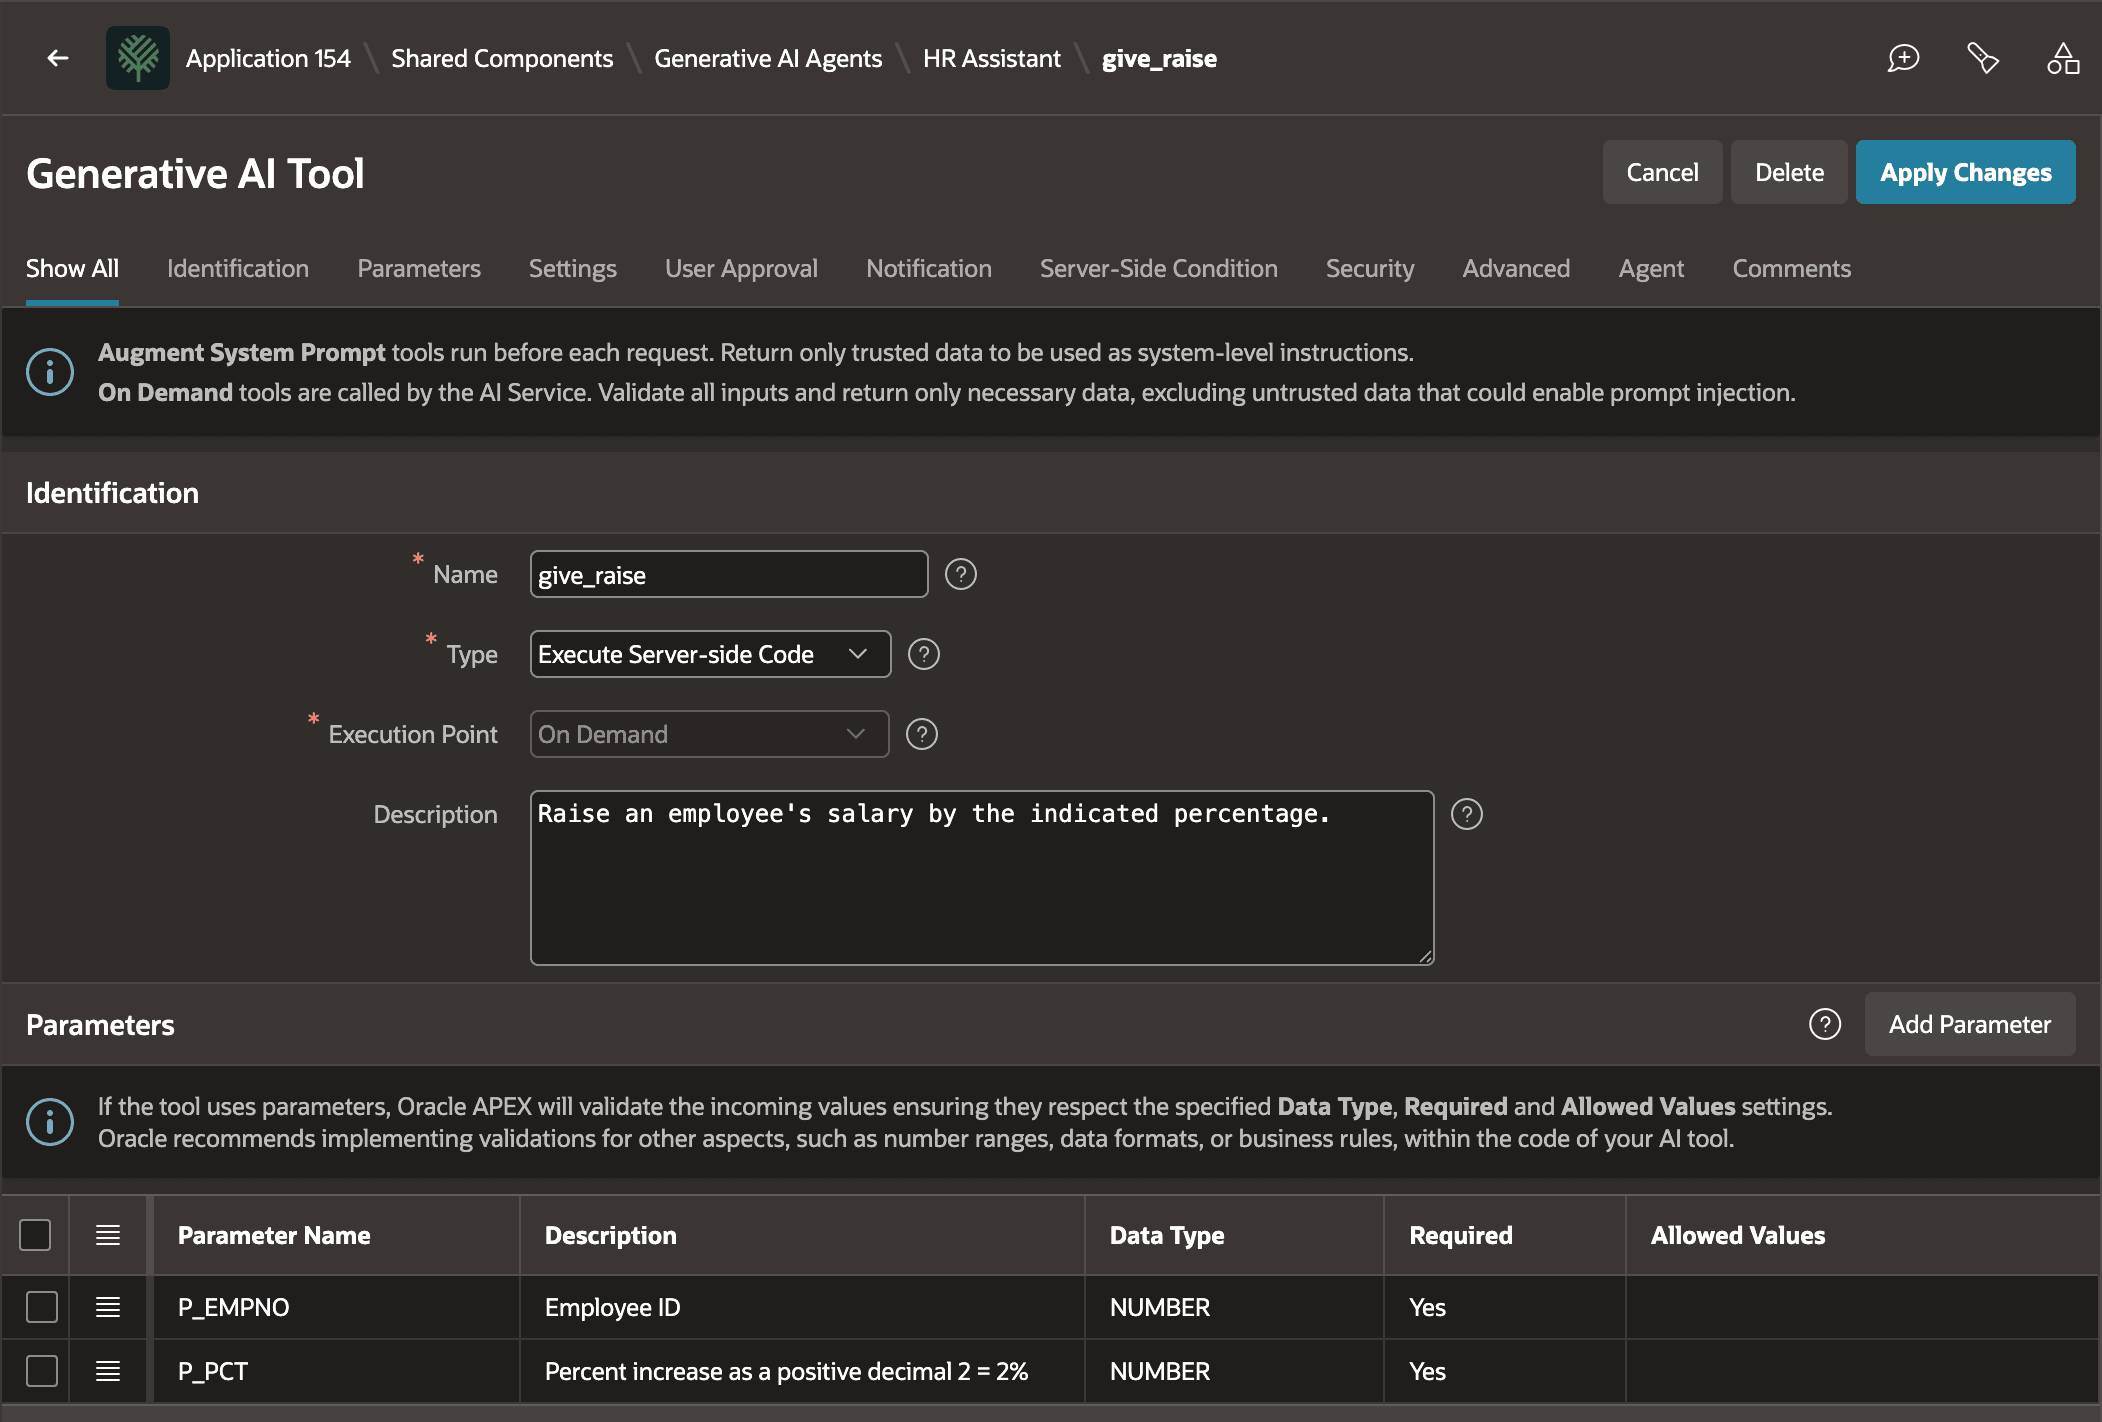Image resolution: width=2102 pixels, height=1422 pixels.
Task: Open the Type dropdown
Action: (x=710, y=654)
